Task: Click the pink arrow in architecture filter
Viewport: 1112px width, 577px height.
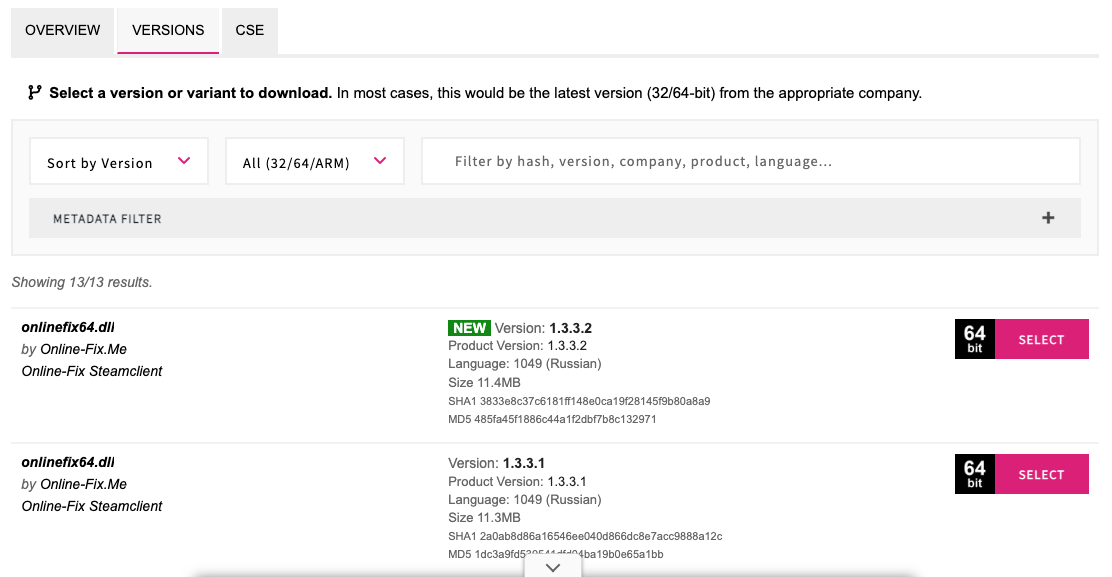Action: [380, 161]
